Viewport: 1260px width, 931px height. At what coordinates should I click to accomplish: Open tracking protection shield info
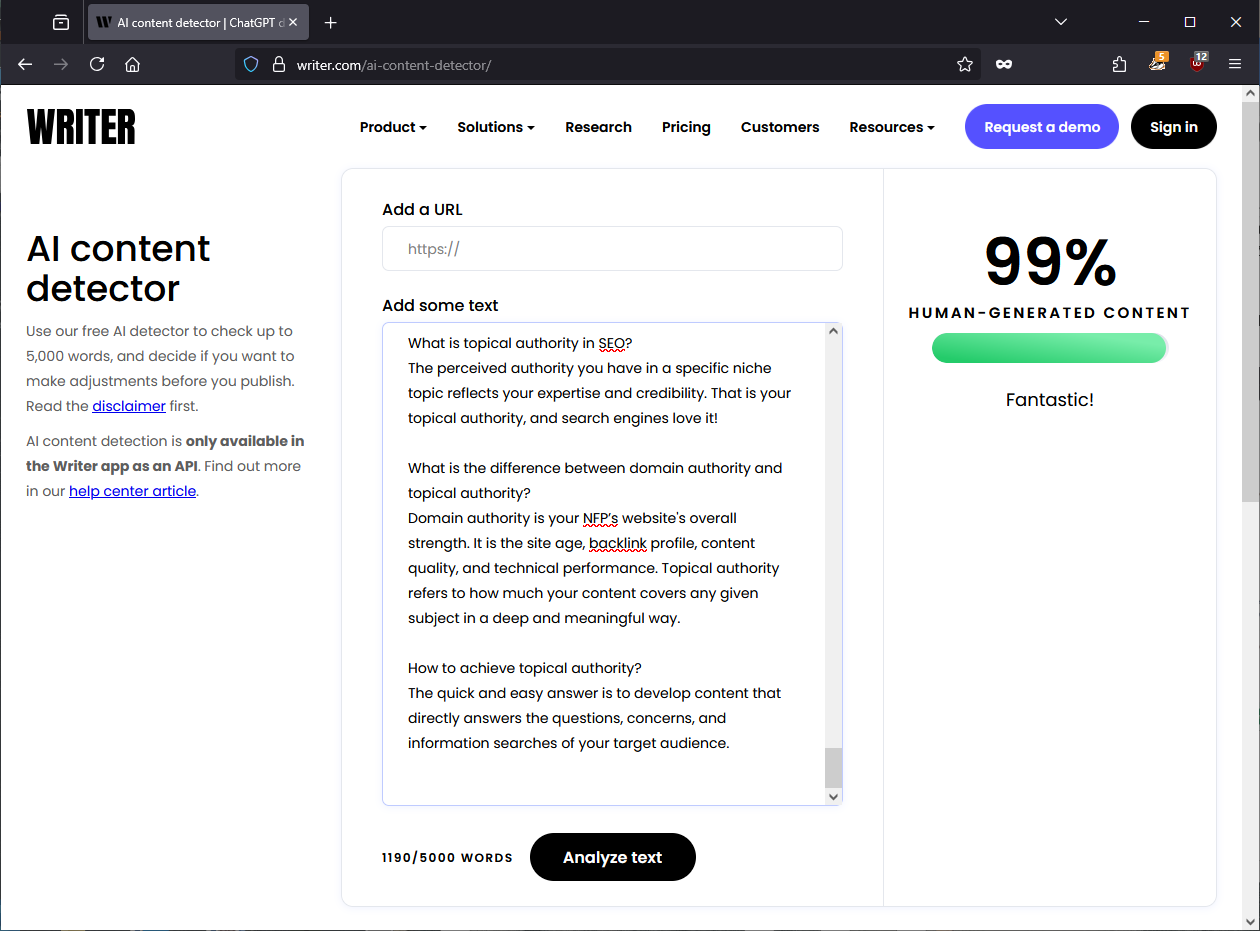tap(251, 64)
